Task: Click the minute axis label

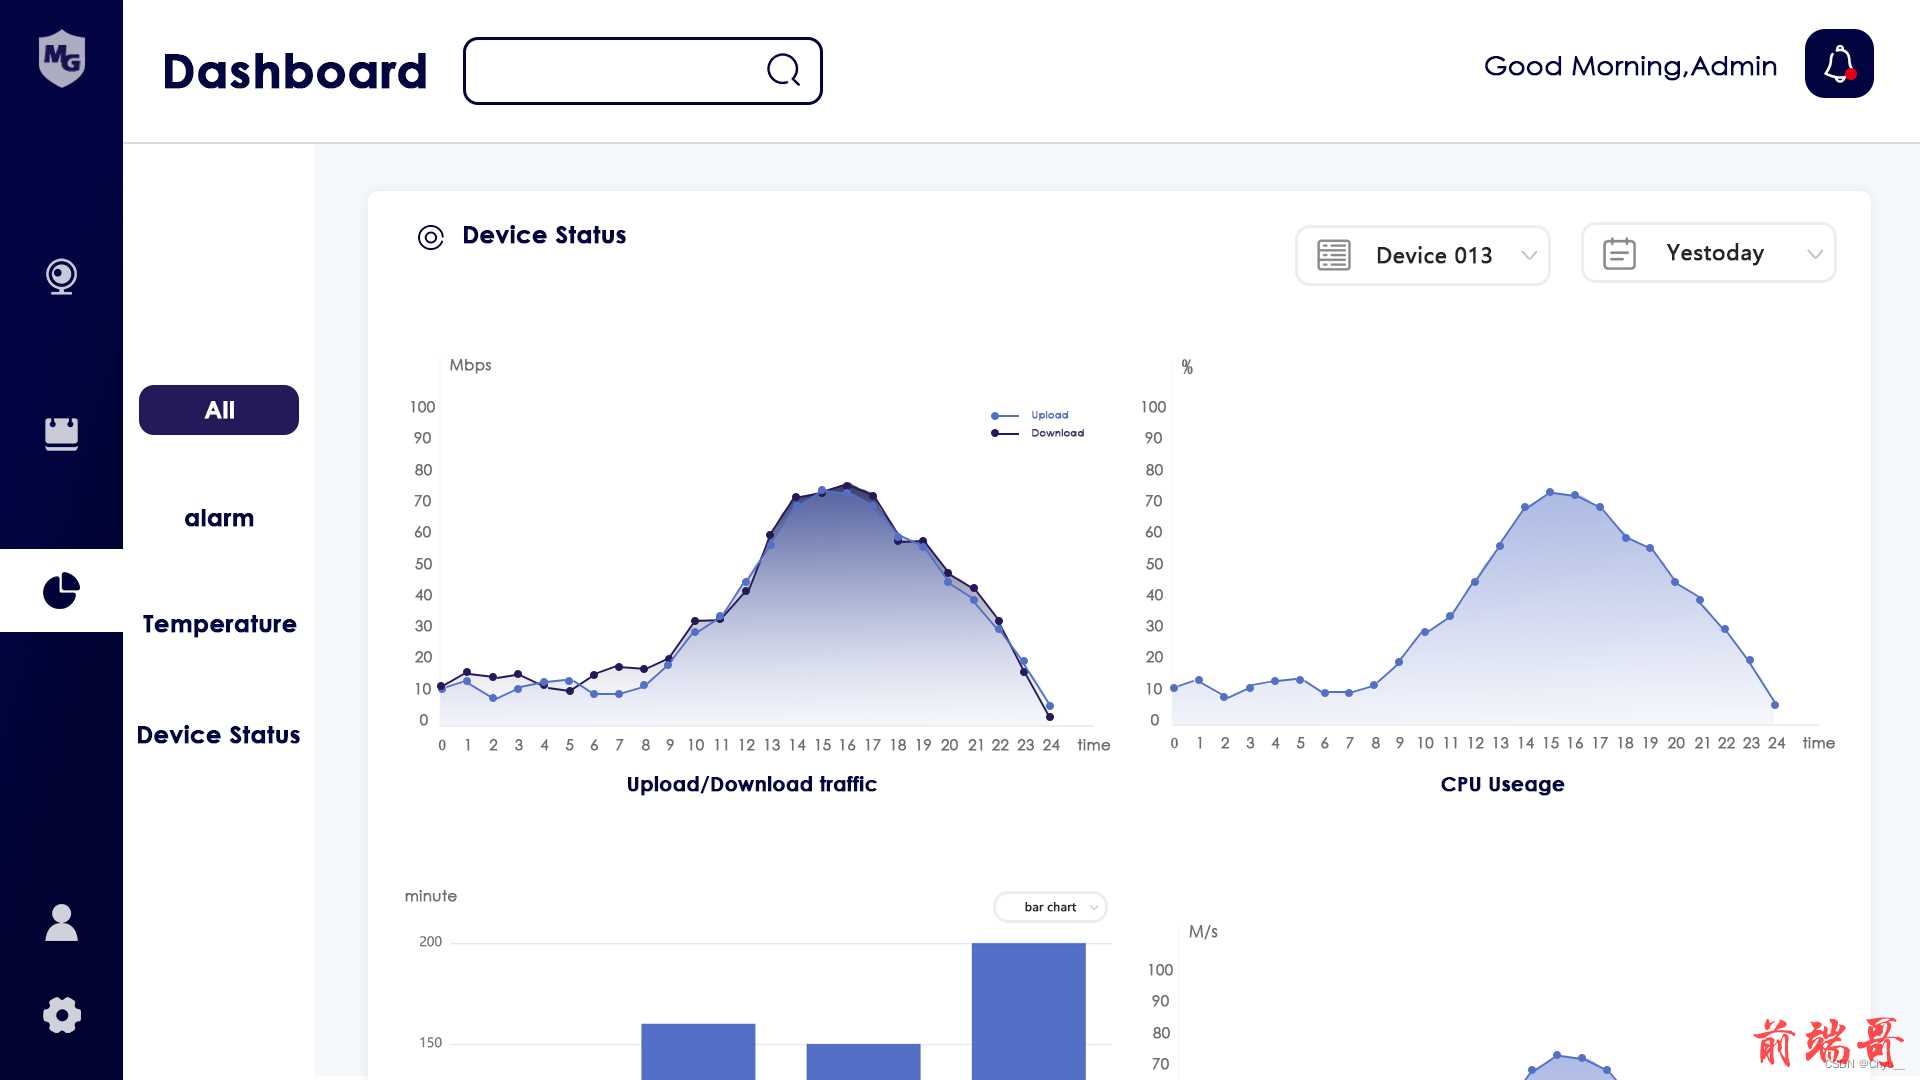Action: click(x=431, y=896)
